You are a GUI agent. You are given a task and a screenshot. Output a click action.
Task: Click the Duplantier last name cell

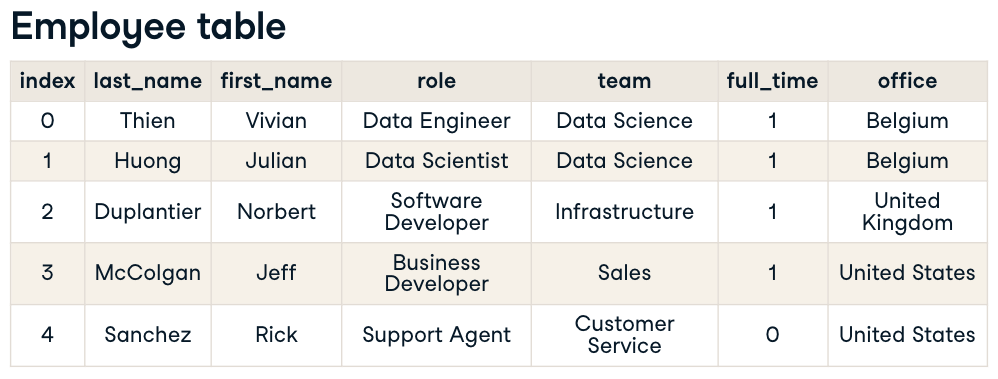(x=148, y=211)
